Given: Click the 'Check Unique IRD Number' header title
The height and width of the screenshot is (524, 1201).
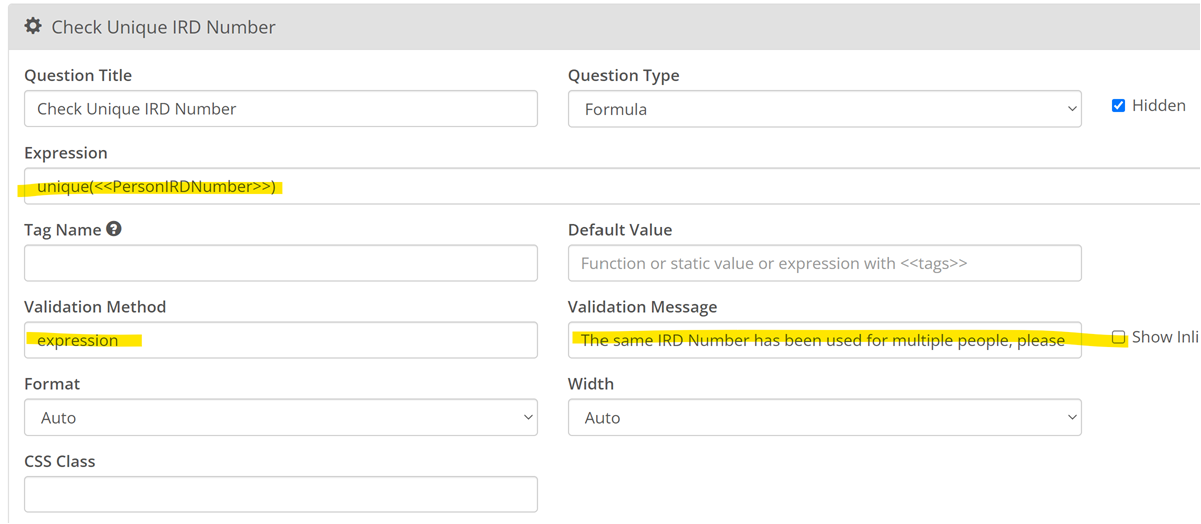Looking at the screenshot, I should pos(163,27).
